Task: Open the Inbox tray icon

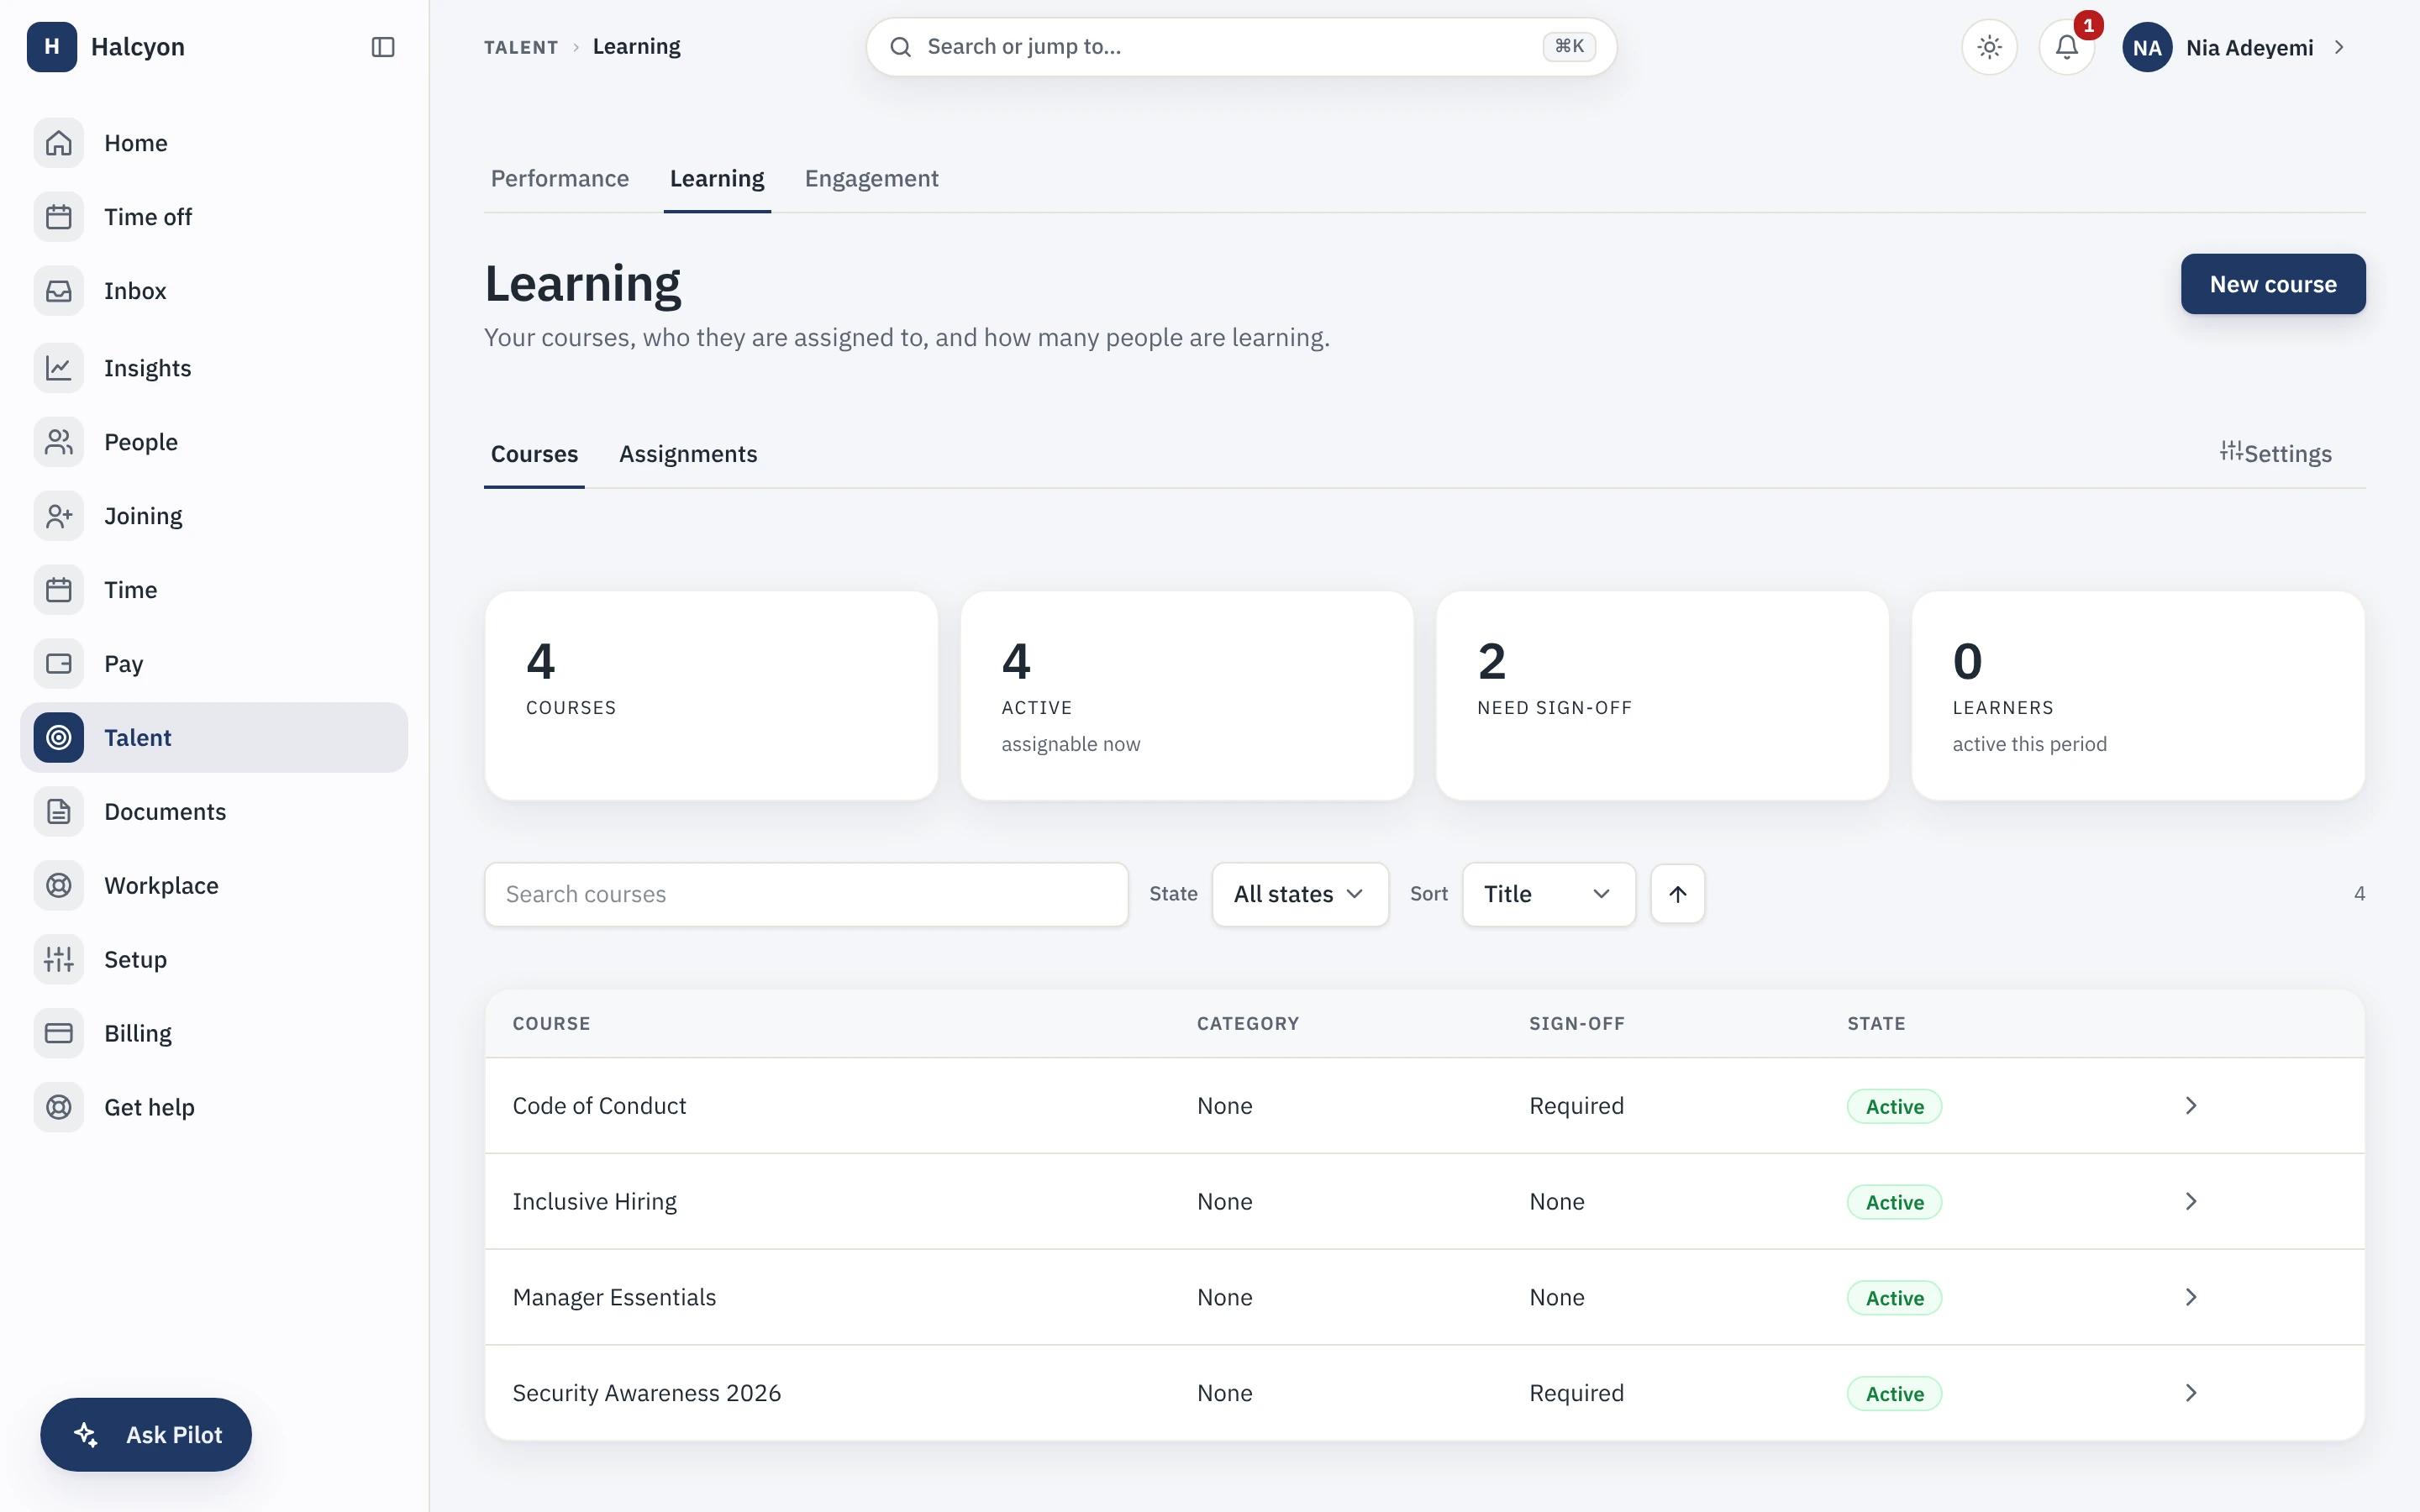Action: coord(59,291)
